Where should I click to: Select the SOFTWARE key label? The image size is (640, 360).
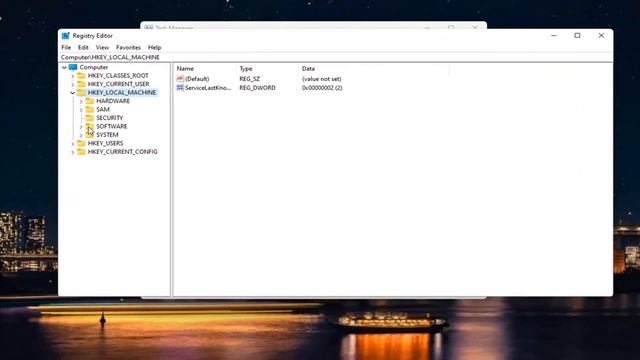(x=112, y=127)
